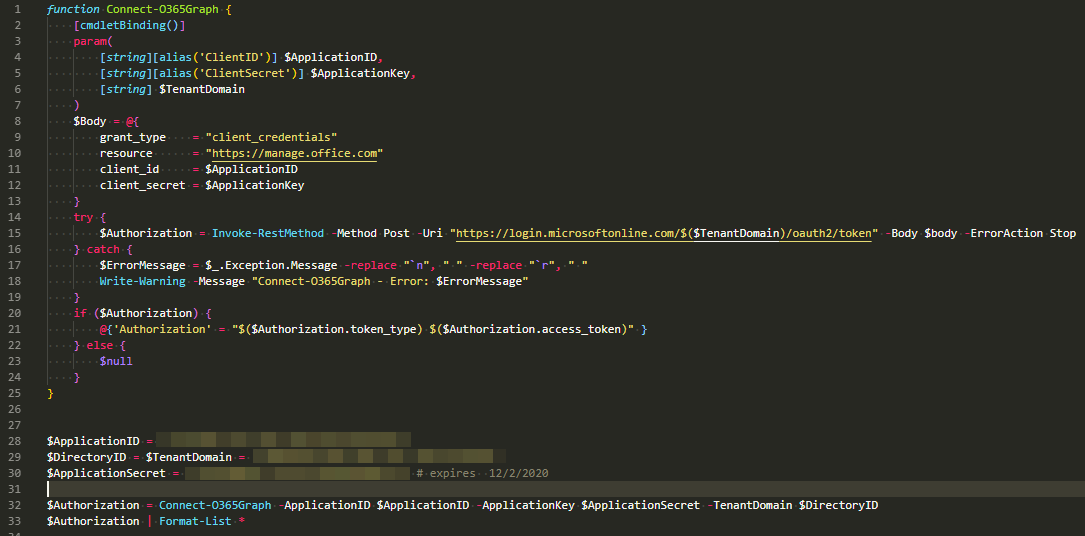Image resolution: width=1085 pixels, height=536 pixels.
Task: Click the $null value in else block
Action: click(x=116, y=361)
